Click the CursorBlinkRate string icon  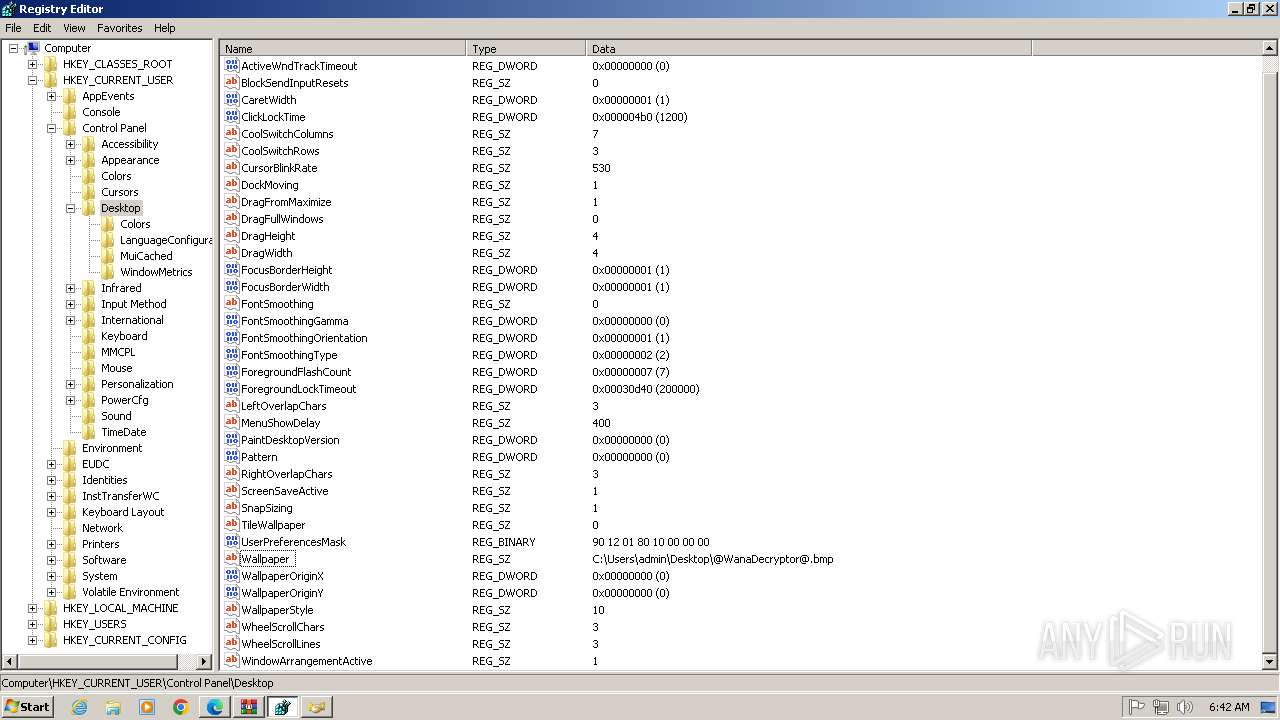(232, 168)
